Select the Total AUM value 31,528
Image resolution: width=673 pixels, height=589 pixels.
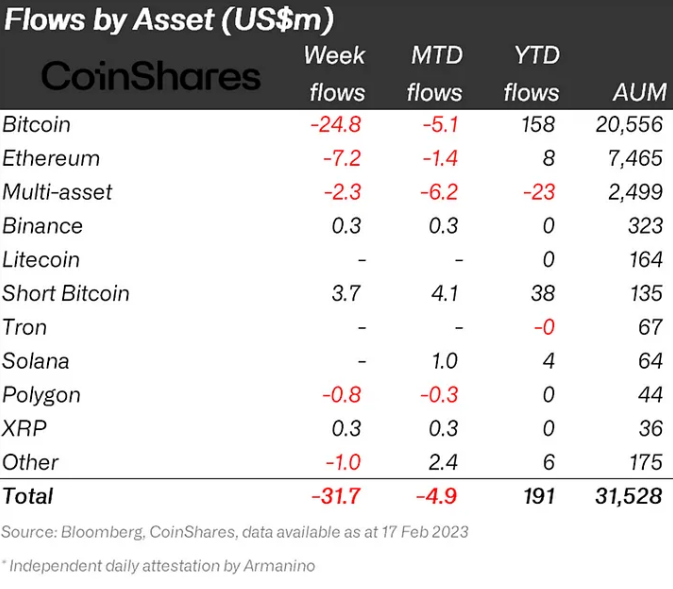click(629, 496)
